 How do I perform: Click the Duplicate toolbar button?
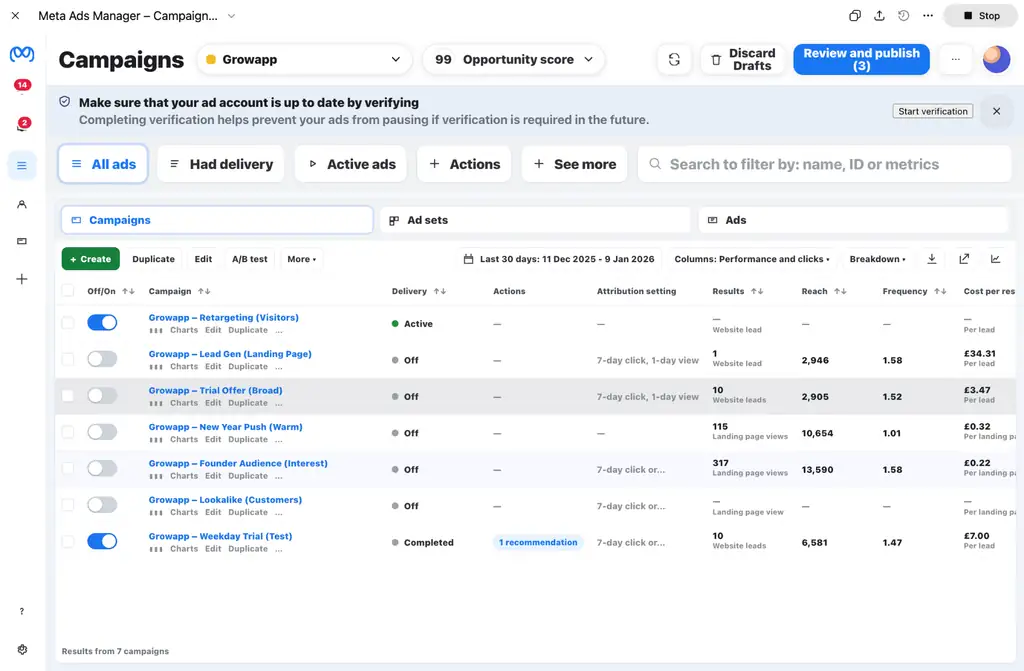[153, 259]
